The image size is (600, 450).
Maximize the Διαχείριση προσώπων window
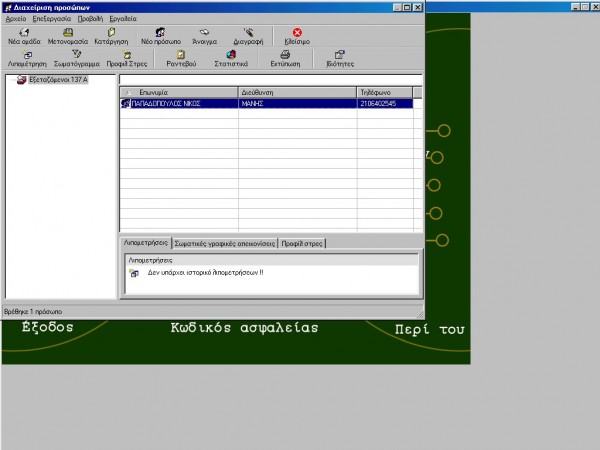[x=407, y=7]
